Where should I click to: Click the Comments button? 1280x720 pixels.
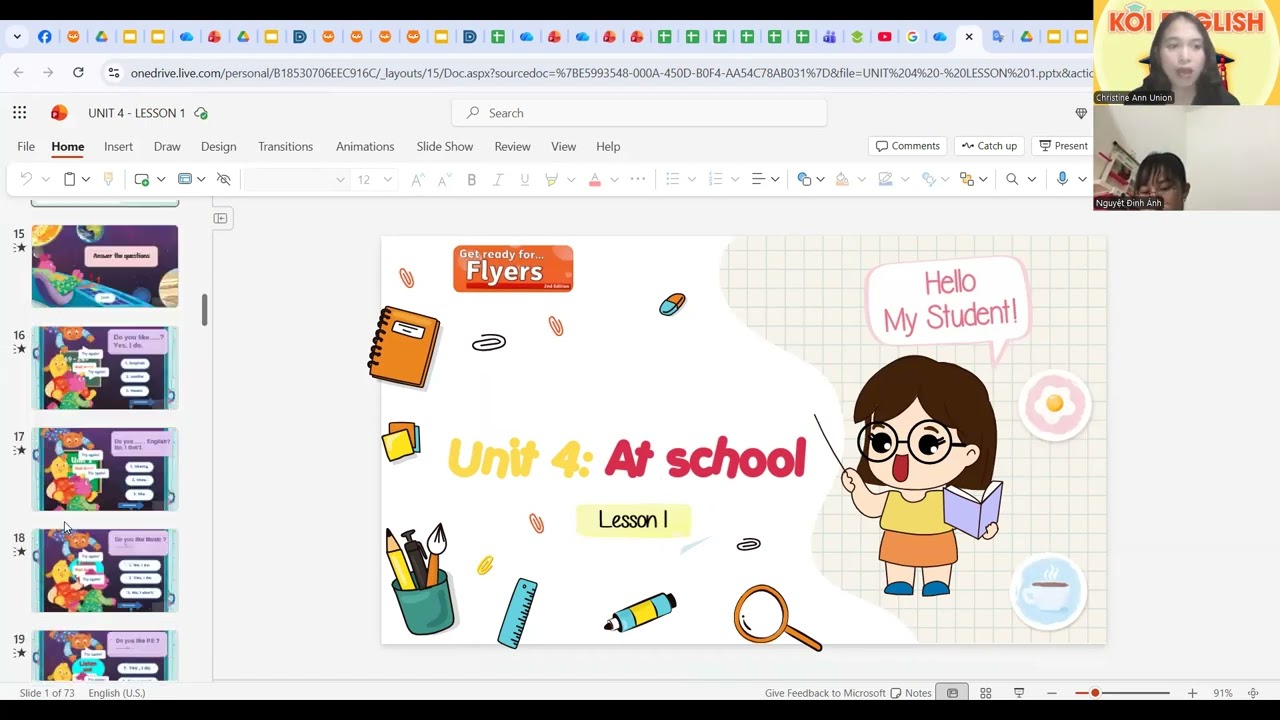908,146
